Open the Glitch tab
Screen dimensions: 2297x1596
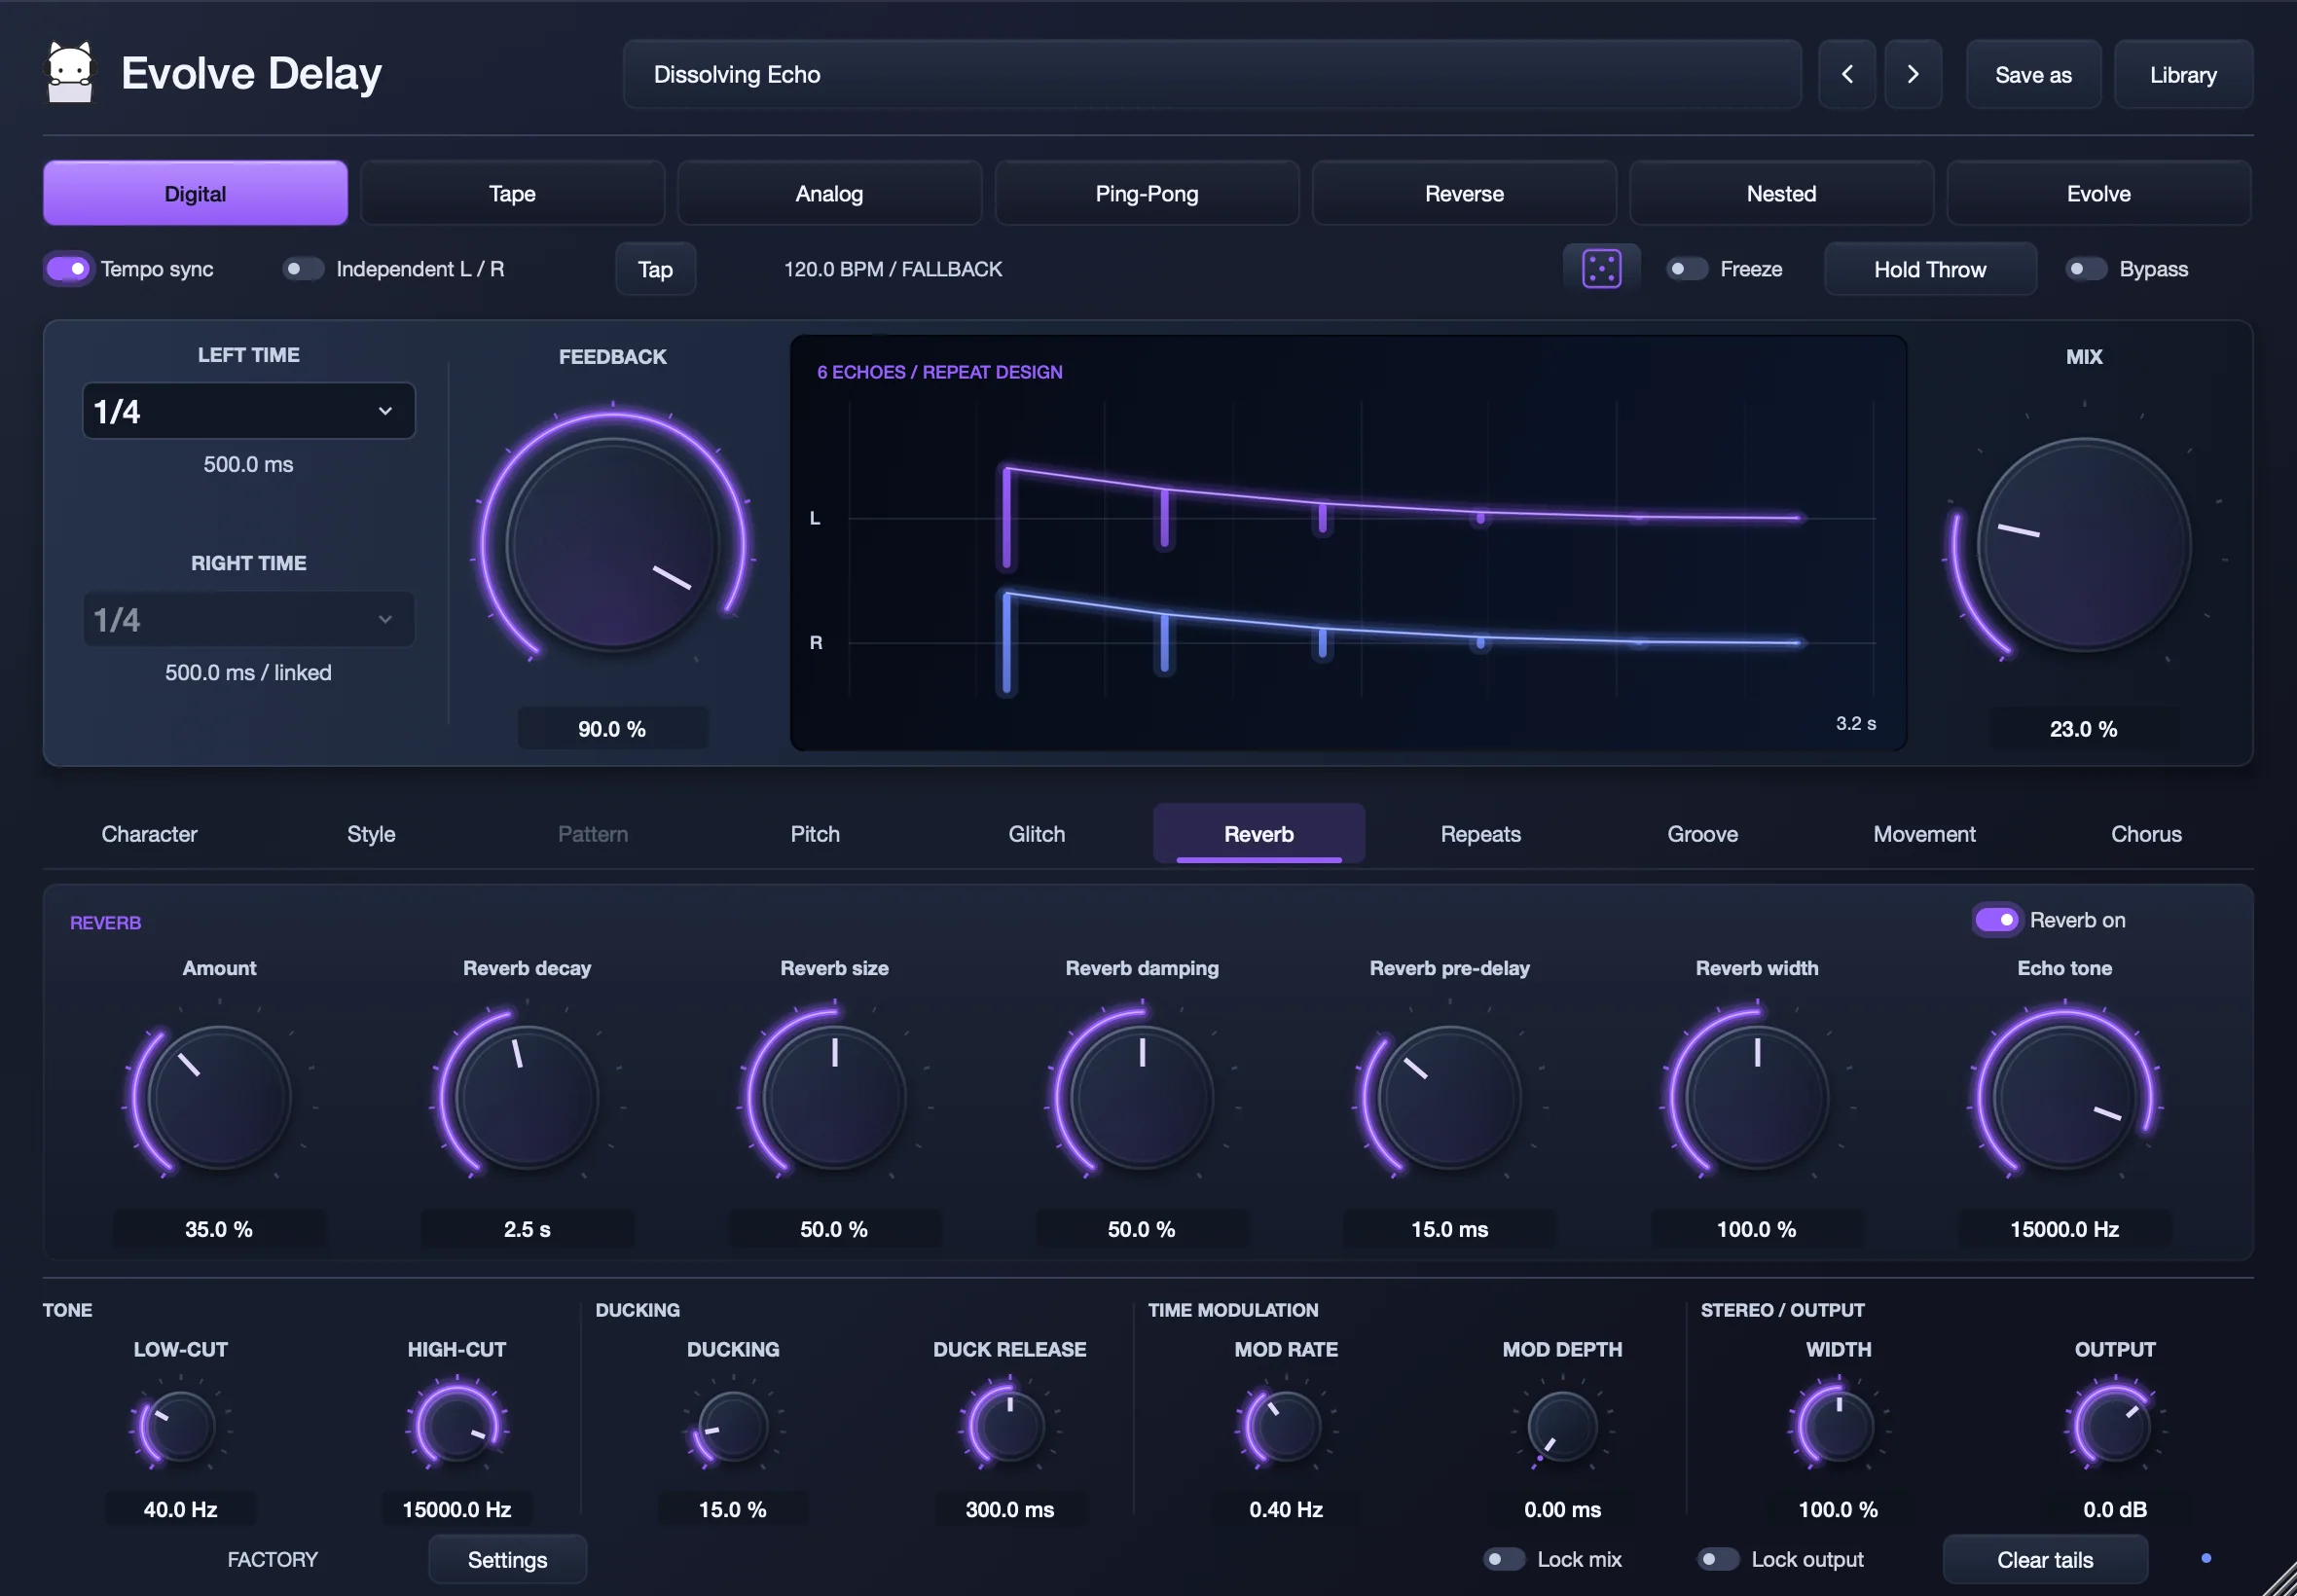pos(1036,833)
